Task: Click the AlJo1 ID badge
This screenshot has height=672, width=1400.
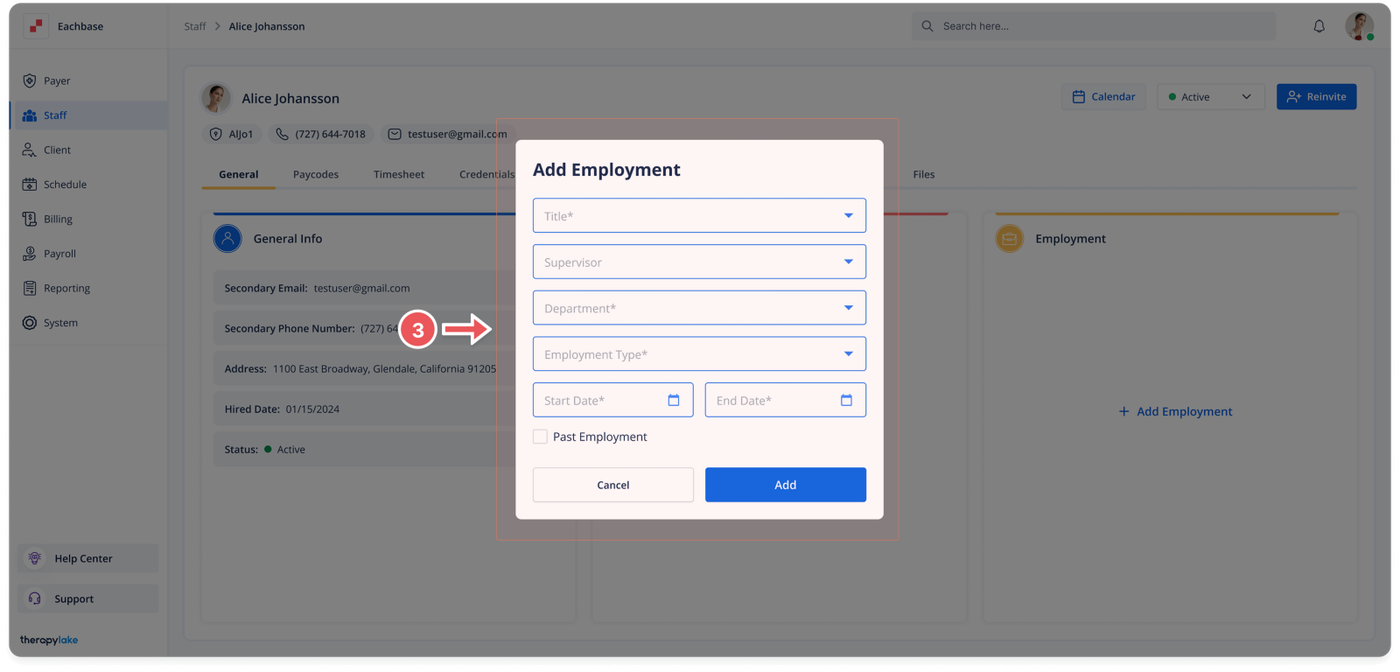Action: (231, 134)
